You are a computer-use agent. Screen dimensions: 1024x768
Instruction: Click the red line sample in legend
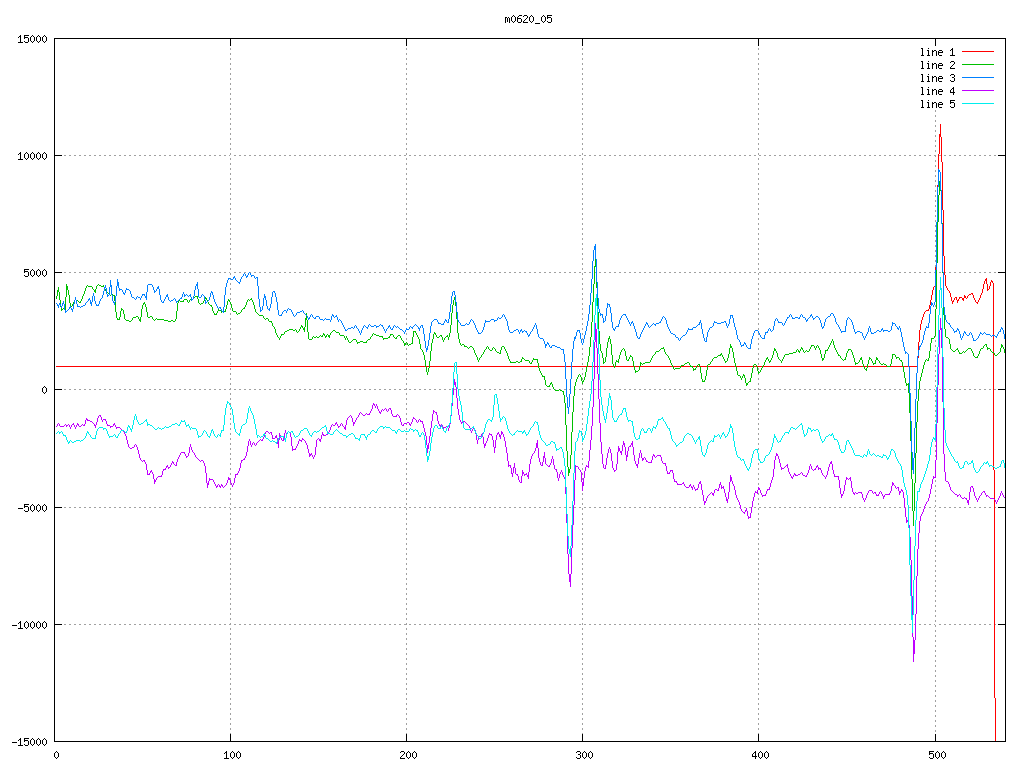(978, 52)
